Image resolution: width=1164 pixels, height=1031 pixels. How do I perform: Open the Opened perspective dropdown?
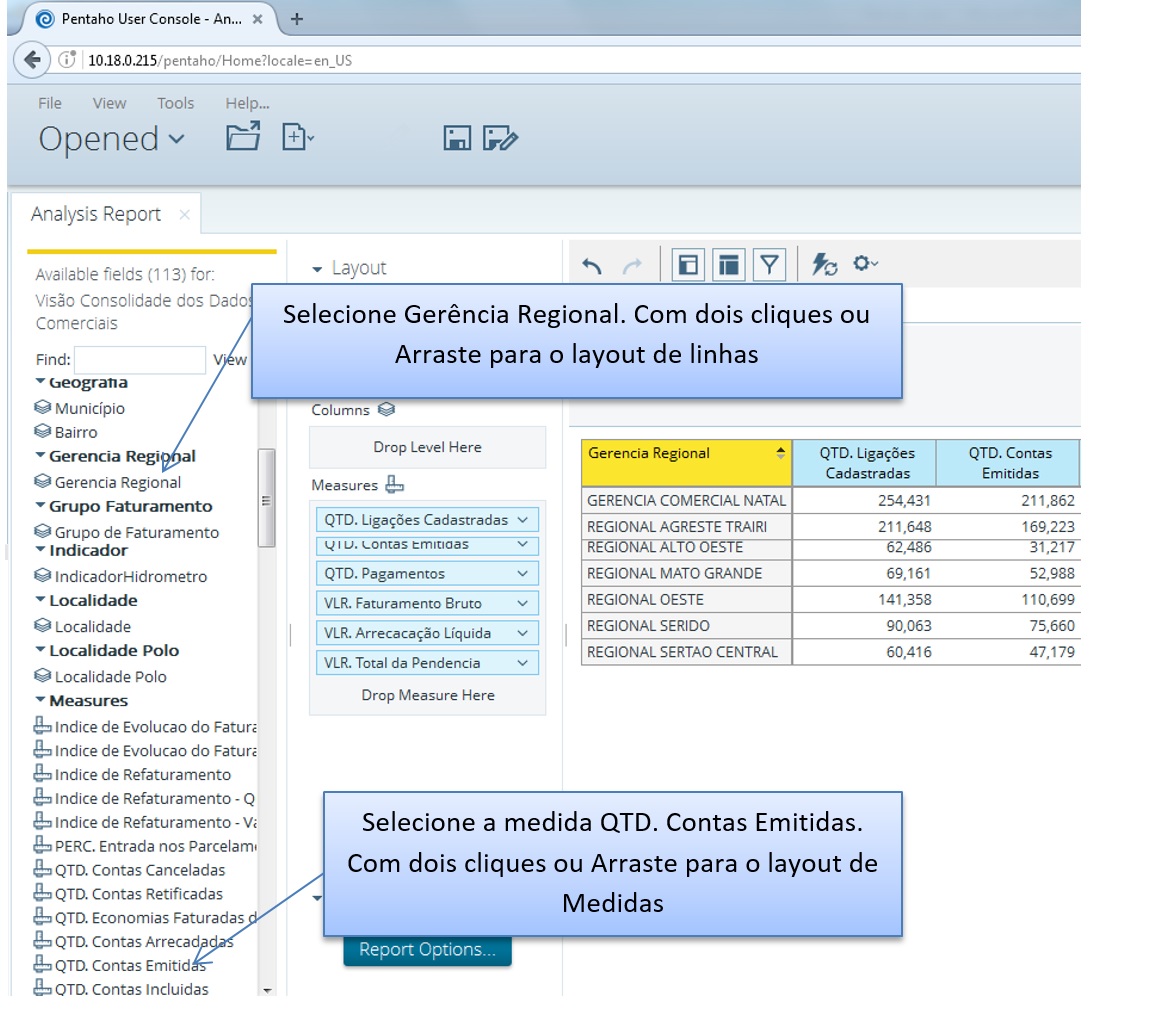tap(112, 139)
